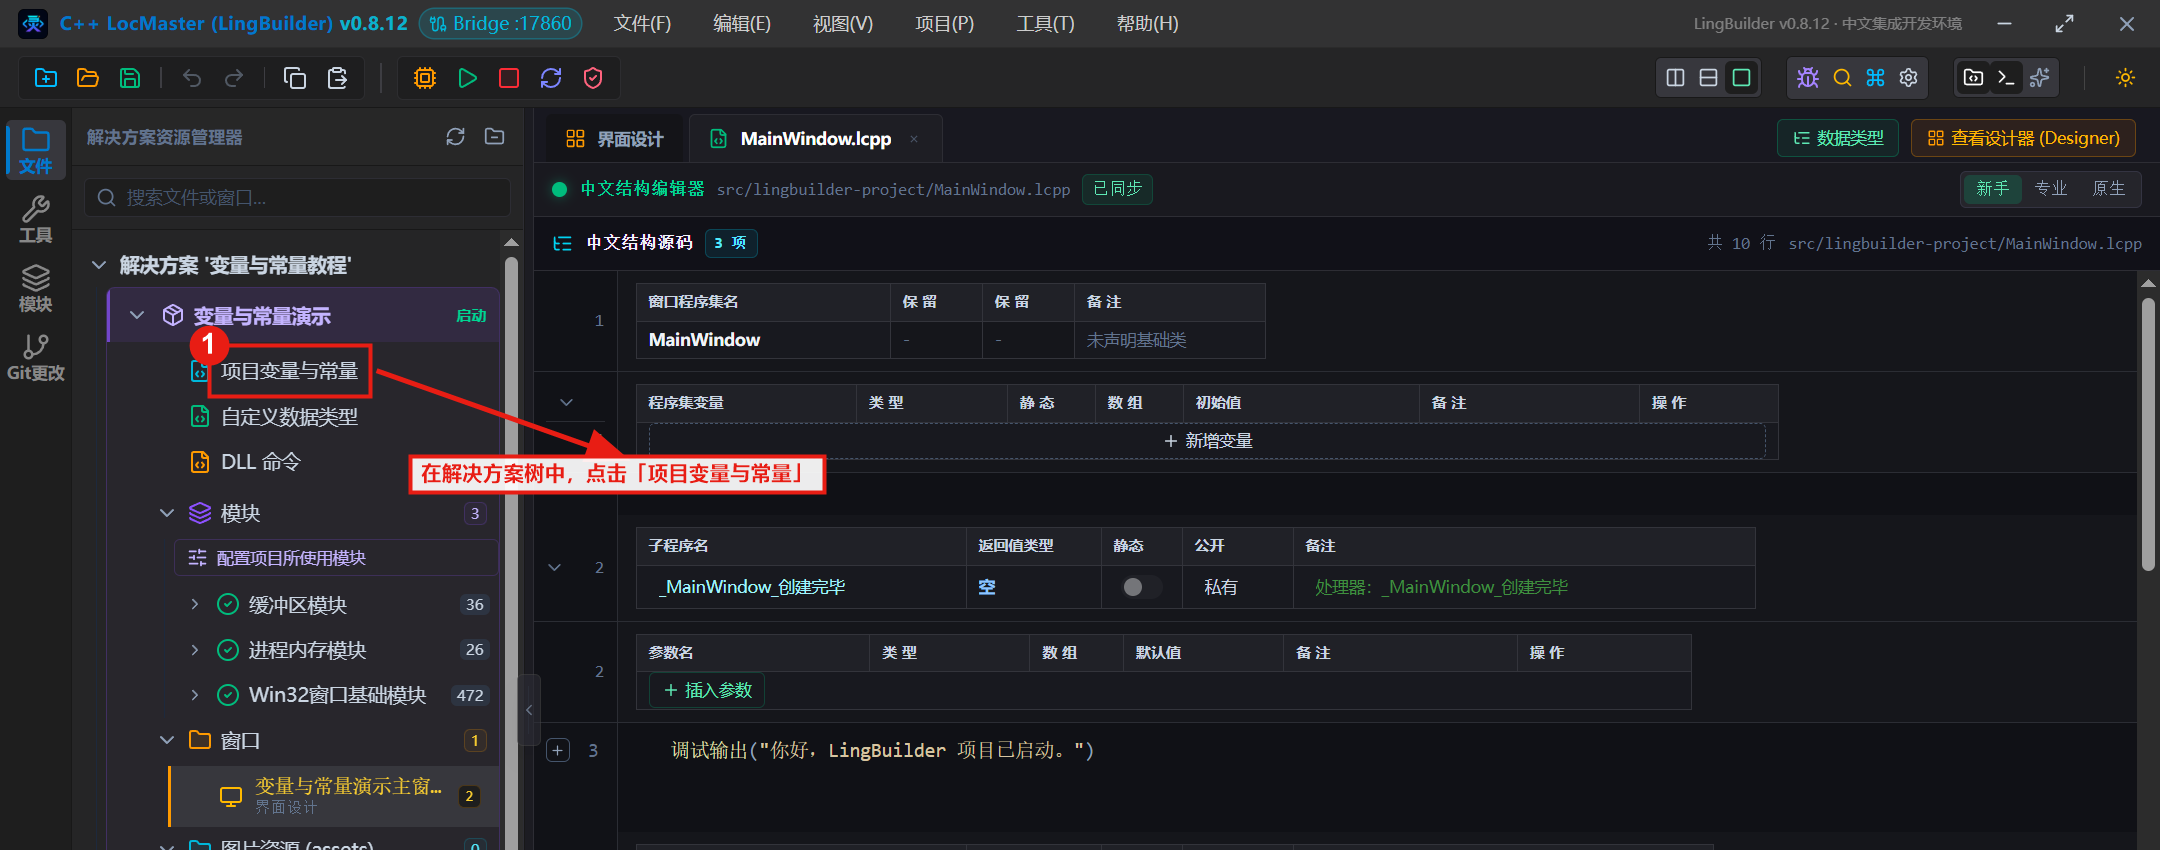Refresh the solution explorer
This screenshot has width=2160, height=850.
tap(456, 137)
